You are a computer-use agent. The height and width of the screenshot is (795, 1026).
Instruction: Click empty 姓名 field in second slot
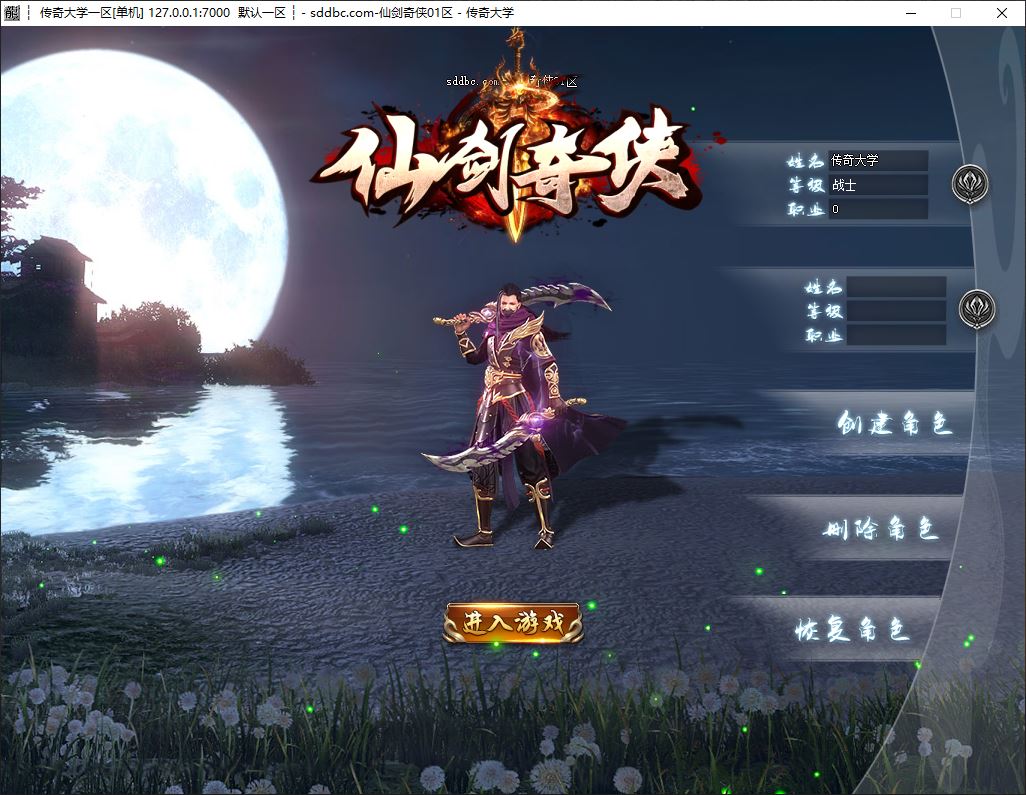[896, 287]
